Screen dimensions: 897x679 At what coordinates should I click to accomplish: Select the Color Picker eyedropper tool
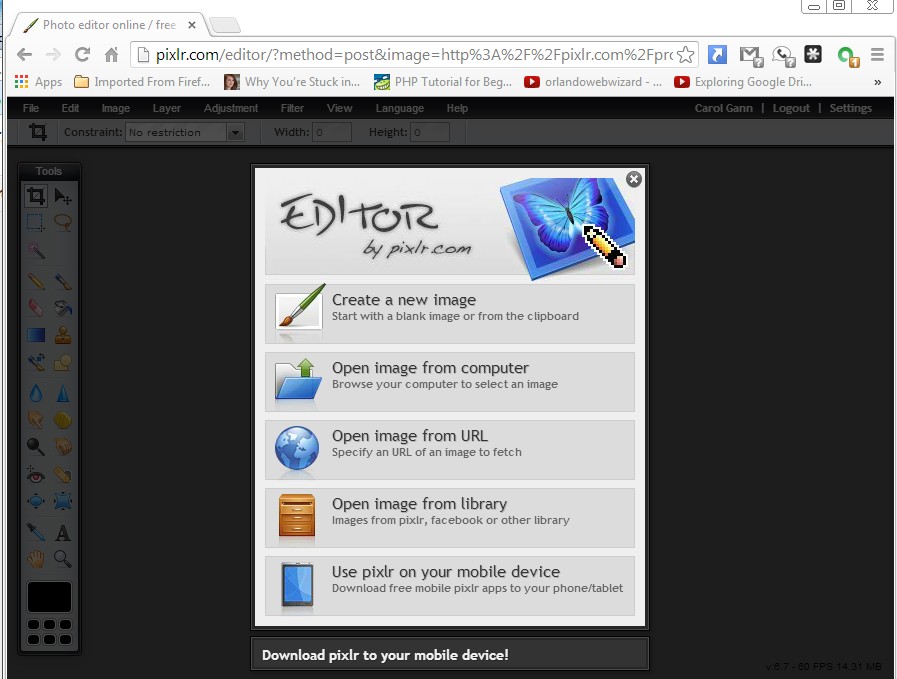[x=35, y=532]
